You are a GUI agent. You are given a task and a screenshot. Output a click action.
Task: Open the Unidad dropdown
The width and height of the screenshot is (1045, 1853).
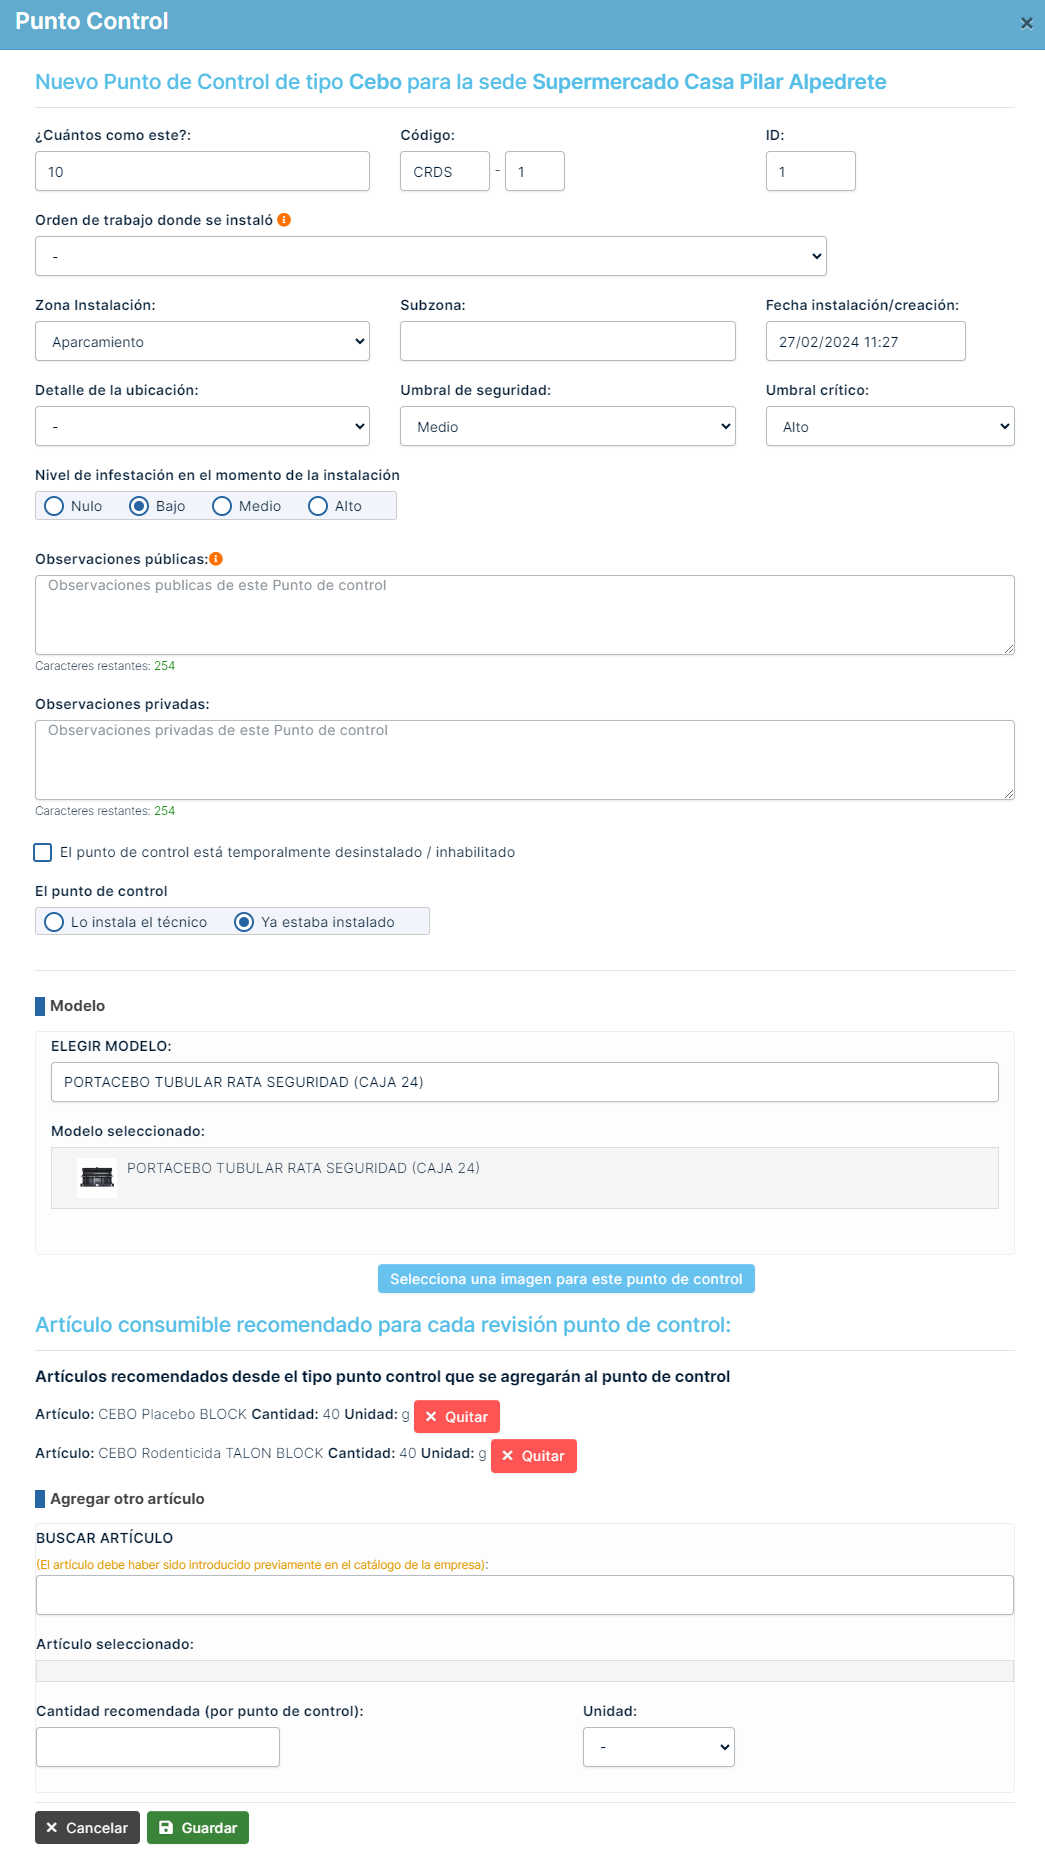[658, 1747]
